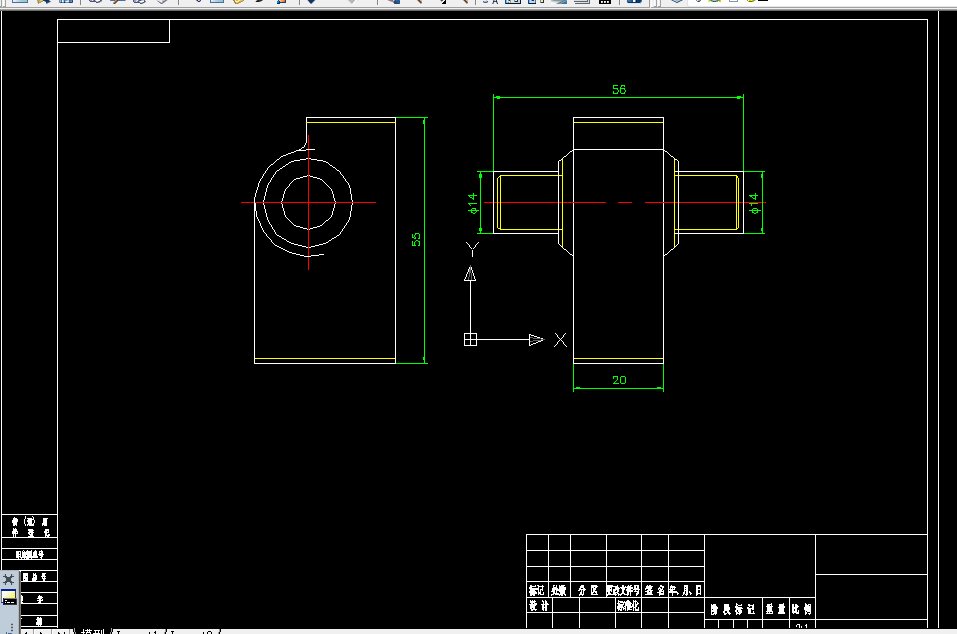The image size is (957, 634).
Task: Select the 56 width dimension text
Action: [619, 90]
